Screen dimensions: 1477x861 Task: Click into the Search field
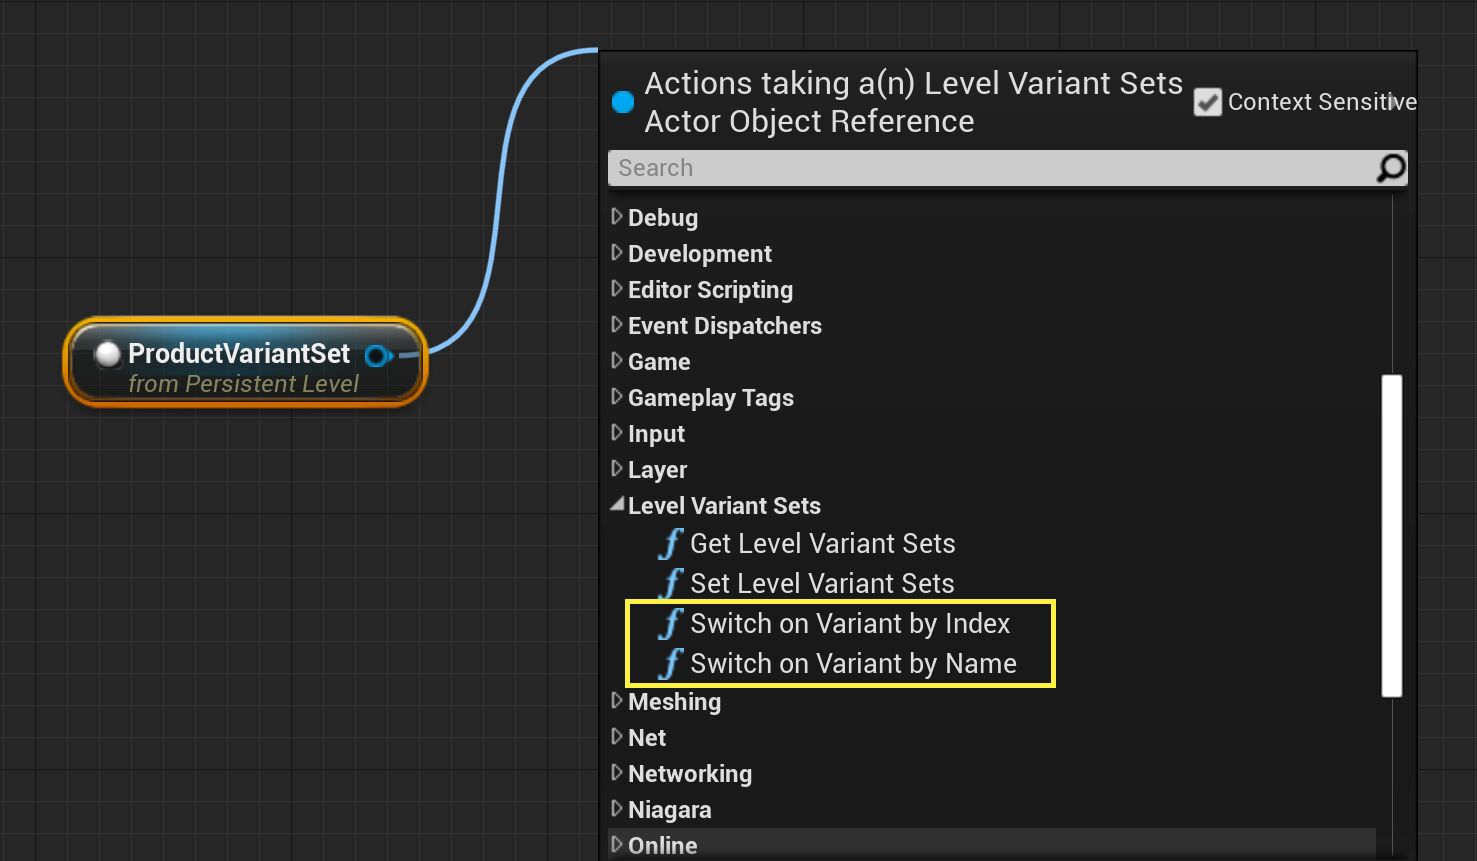pos(990,168)
